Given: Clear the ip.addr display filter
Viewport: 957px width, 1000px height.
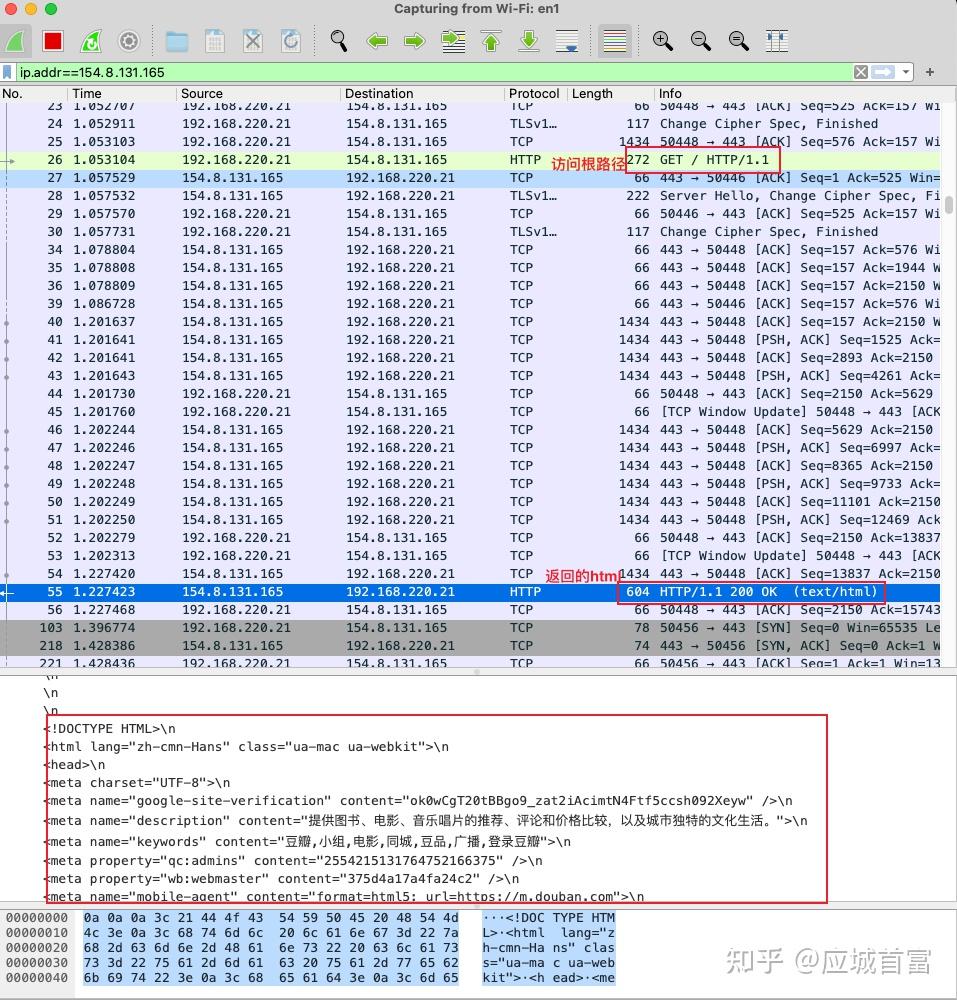Looking at the screenshot, I should tap(859, 72).
